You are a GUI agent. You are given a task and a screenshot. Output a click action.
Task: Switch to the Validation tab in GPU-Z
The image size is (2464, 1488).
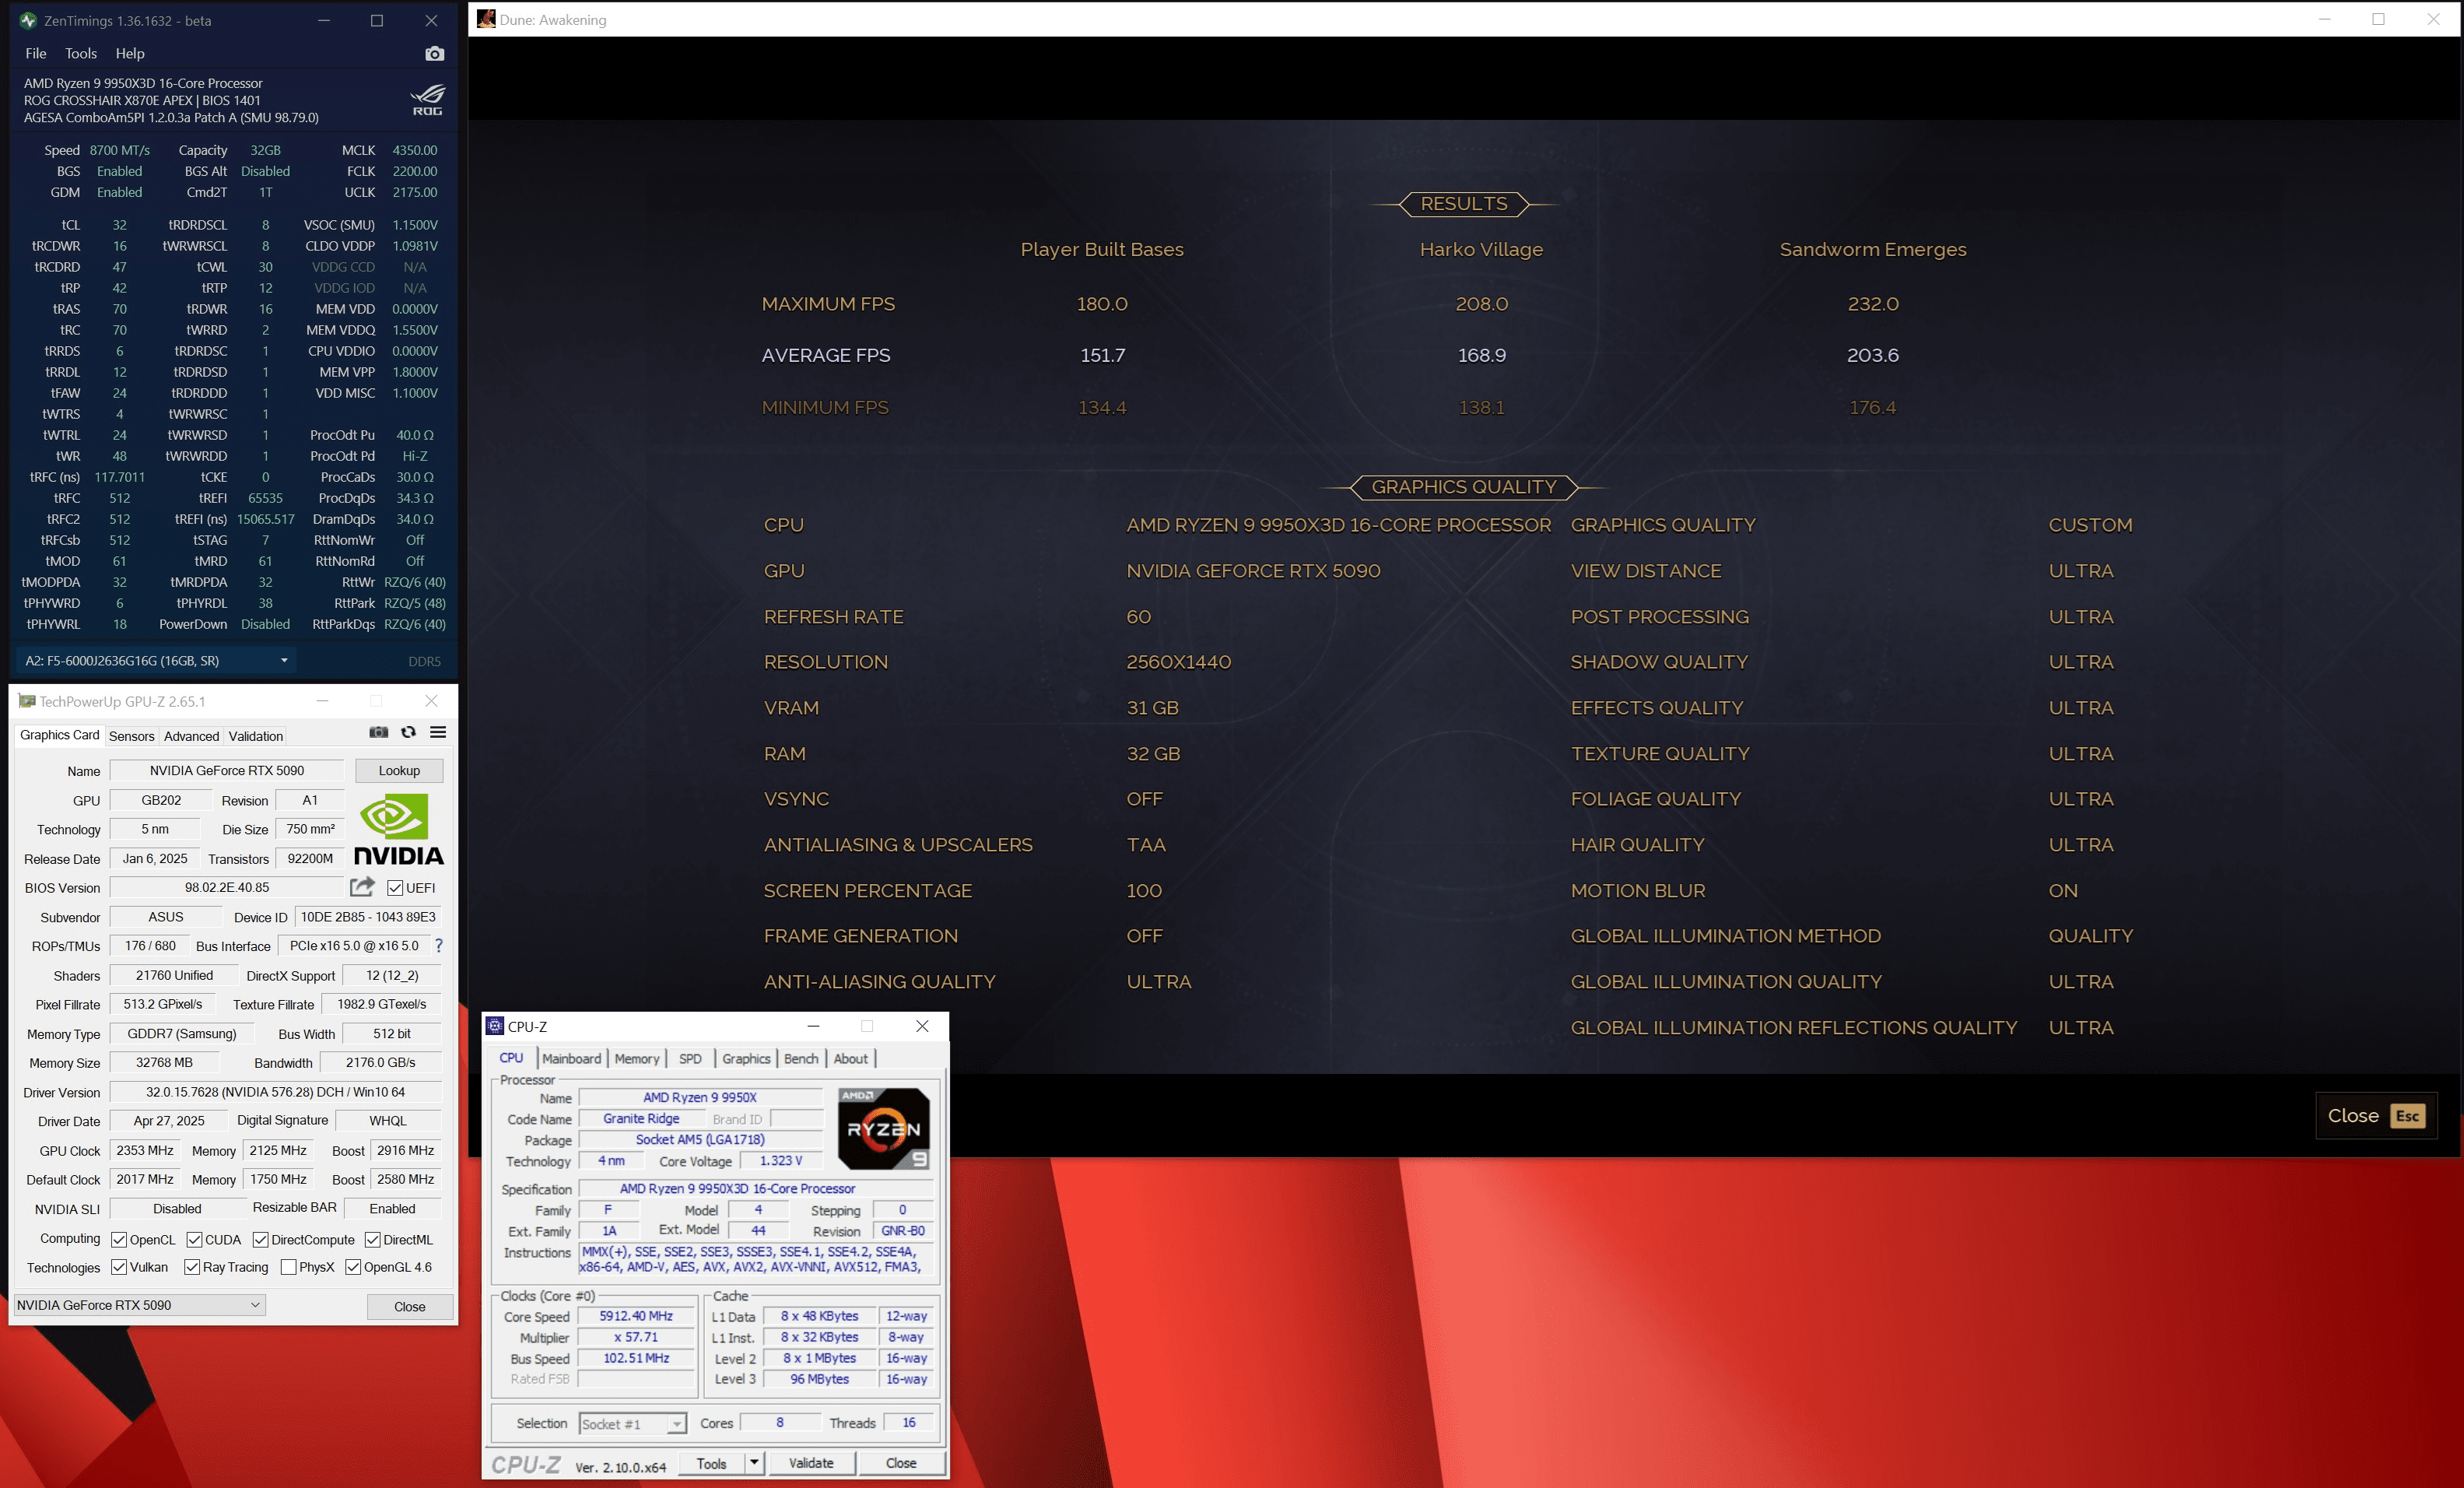[x=256, y=736]
